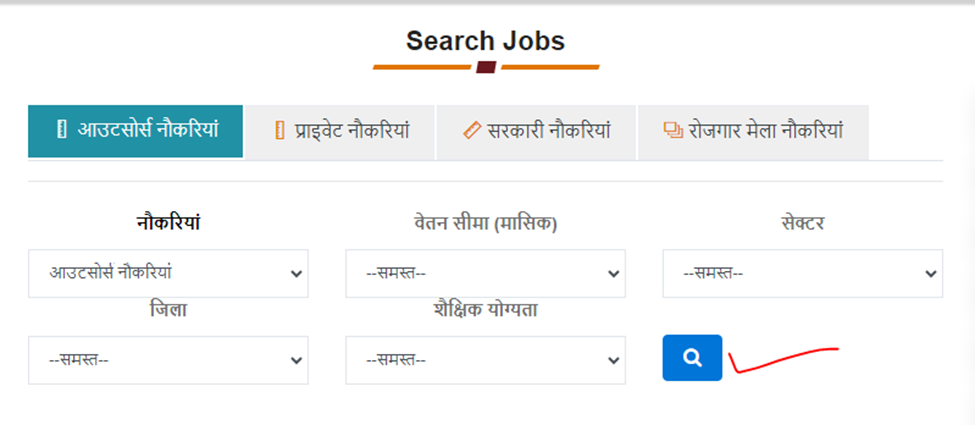Click the orange icon beside प्राइवेट नौकरियां

click(280, 131)
